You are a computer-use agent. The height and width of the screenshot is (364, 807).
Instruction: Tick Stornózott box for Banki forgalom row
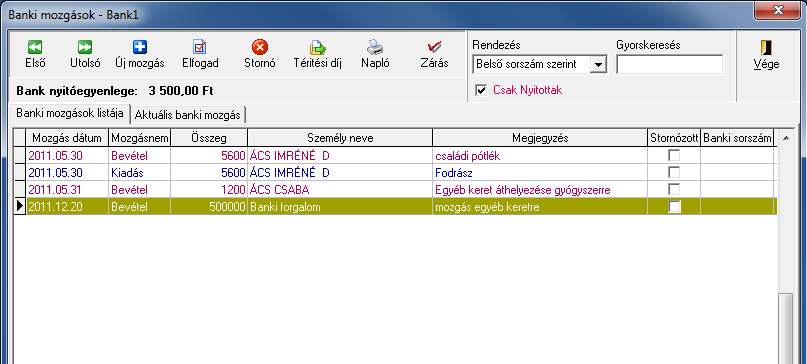[674, 206]
